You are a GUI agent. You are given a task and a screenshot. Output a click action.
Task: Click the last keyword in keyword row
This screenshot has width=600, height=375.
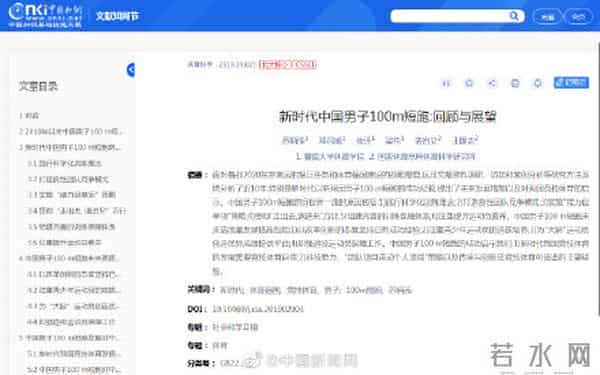(x=400, y=290)
